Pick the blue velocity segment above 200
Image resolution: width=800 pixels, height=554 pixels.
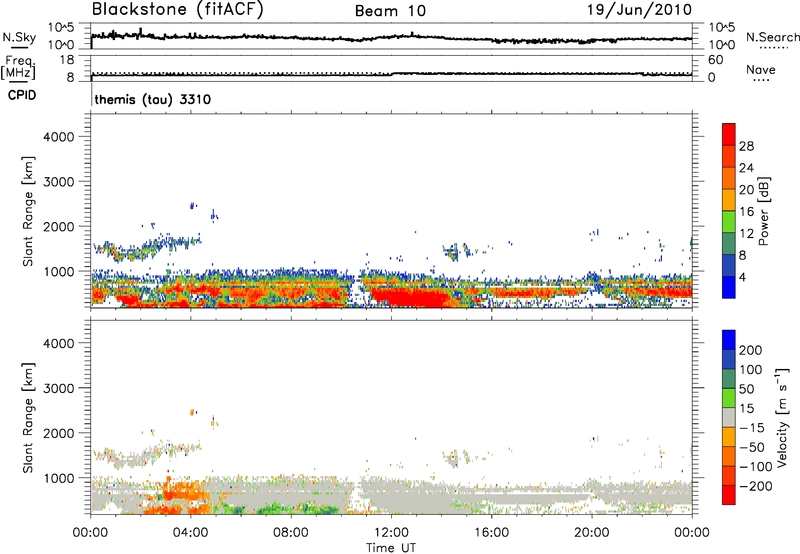[729, 340]
